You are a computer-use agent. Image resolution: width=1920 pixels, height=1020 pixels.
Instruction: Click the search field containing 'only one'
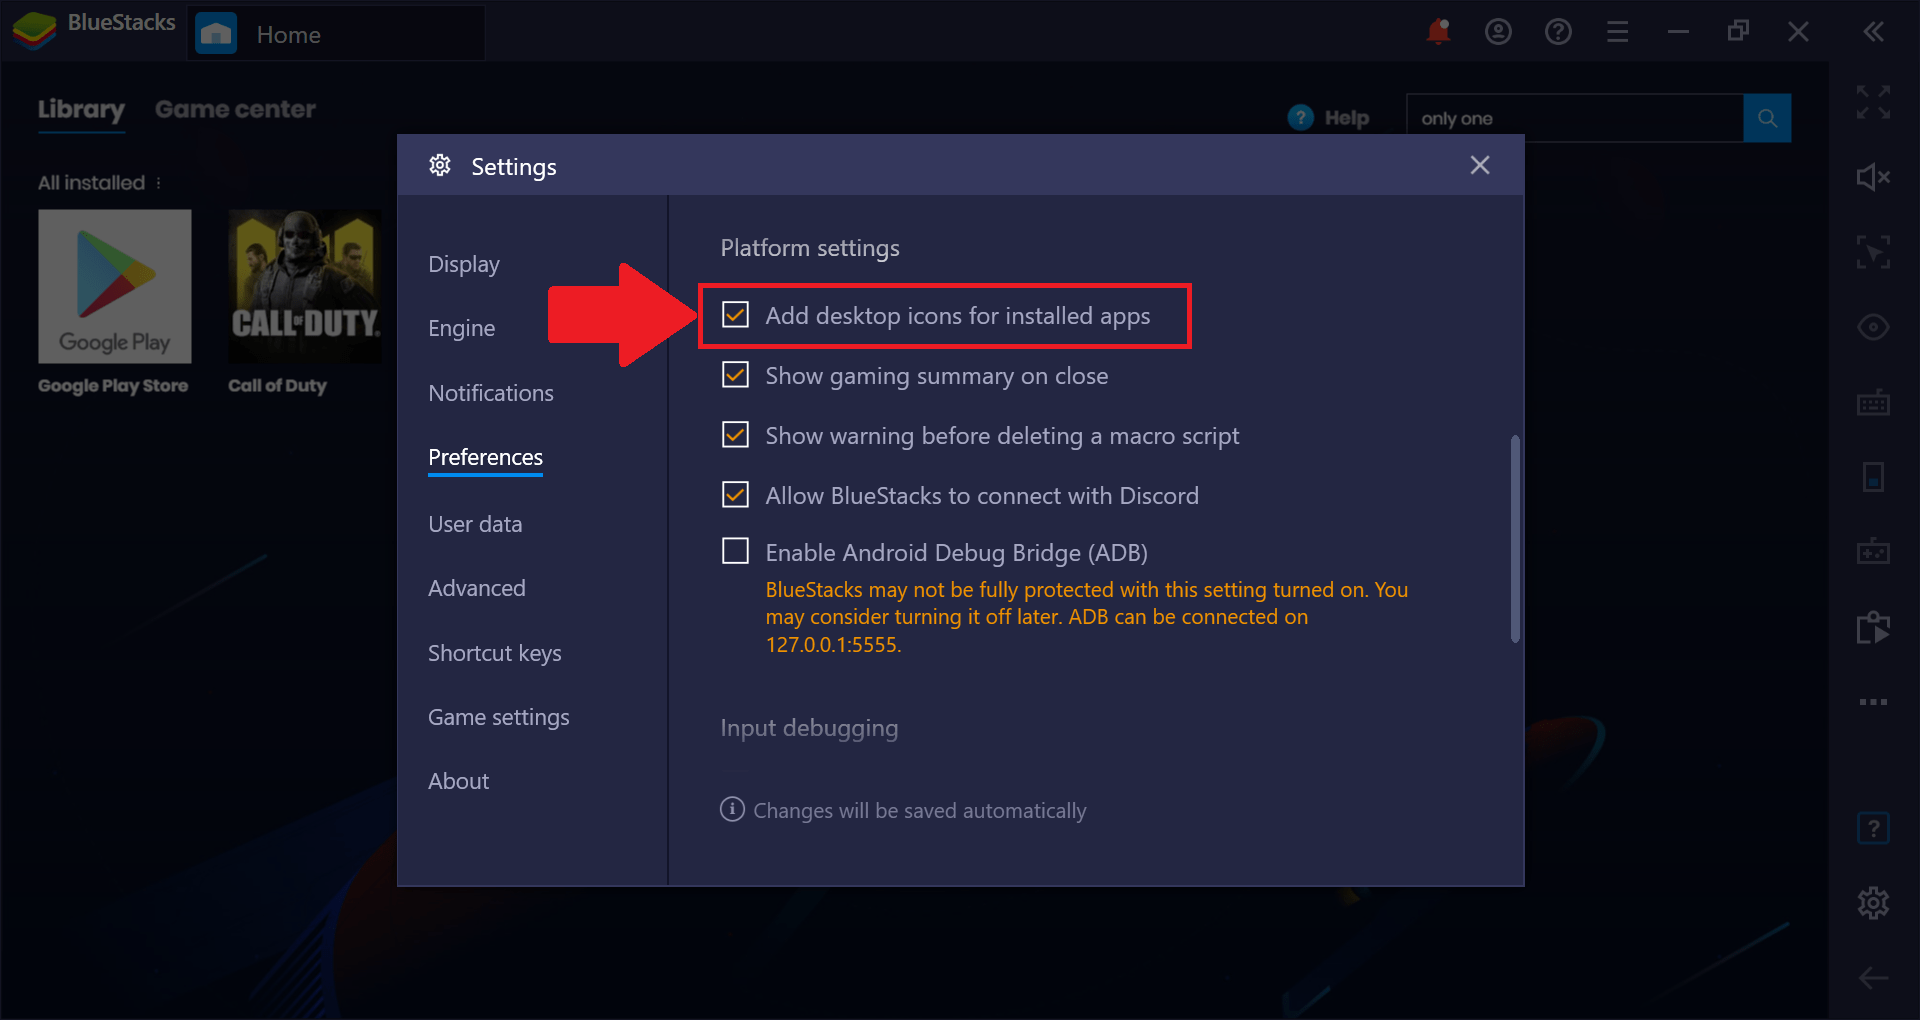(1575, 118)
